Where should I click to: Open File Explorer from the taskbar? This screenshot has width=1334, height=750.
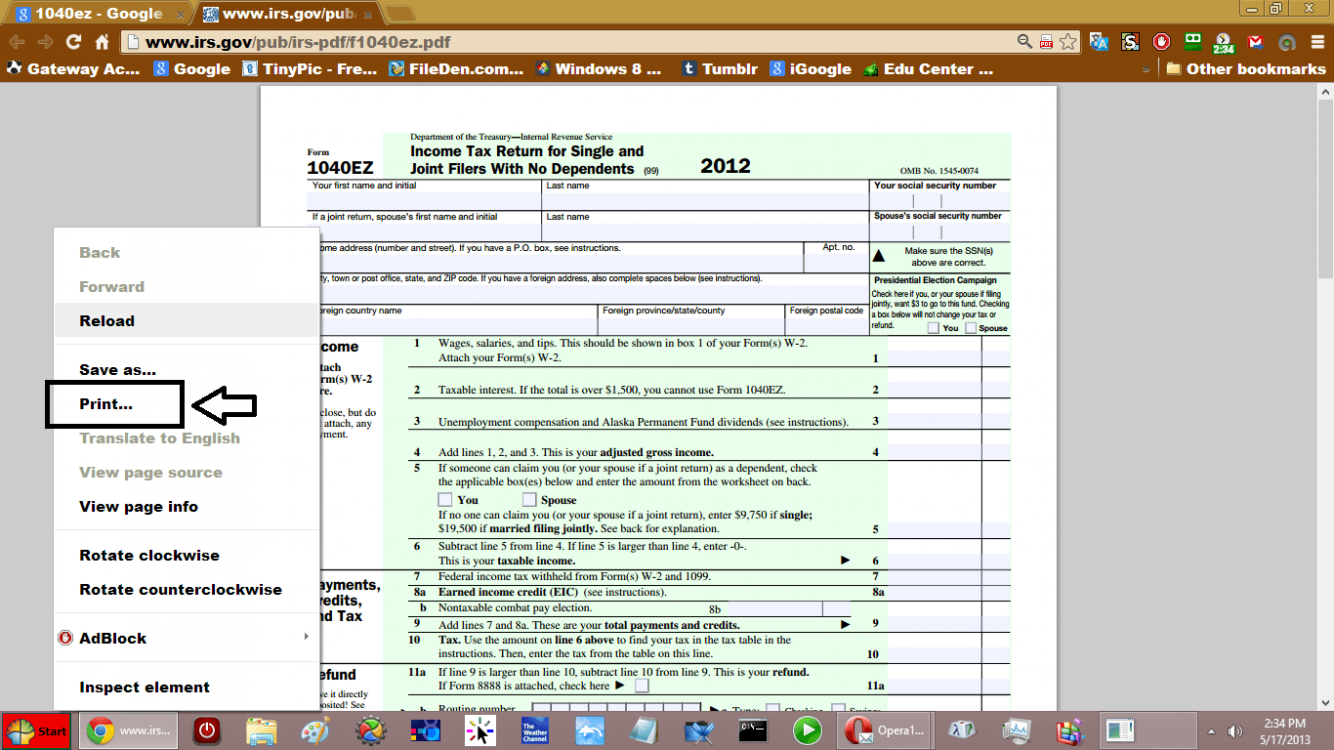262,731
